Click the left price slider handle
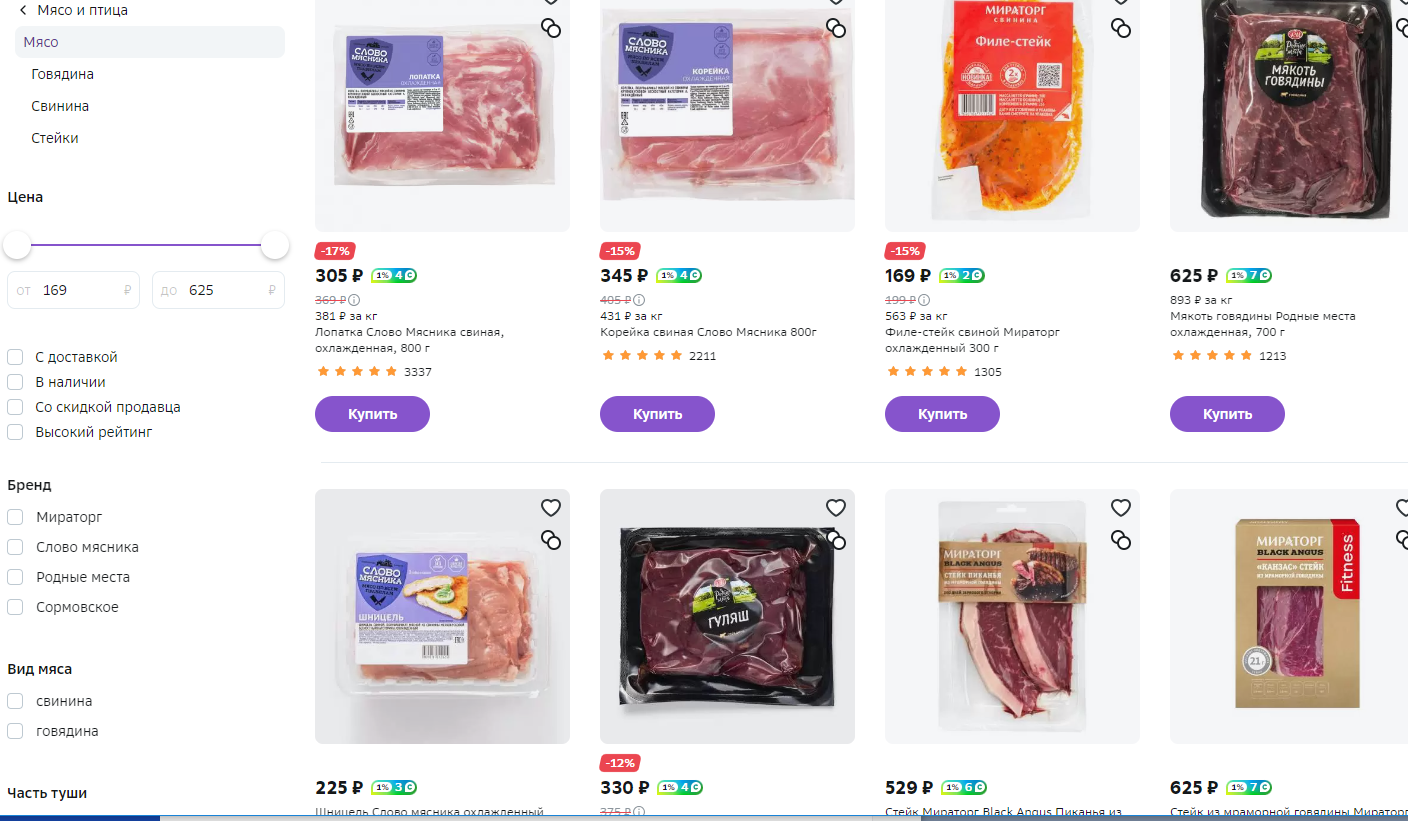This screenshot has width=1408, height=821. point(16,245)
